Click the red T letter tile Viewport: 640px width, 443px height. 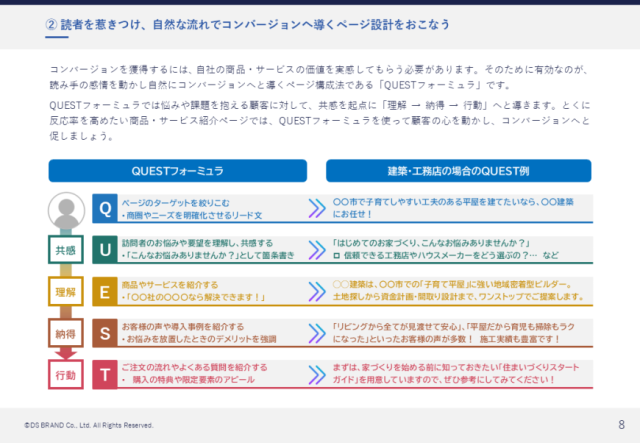pos(105,374)
